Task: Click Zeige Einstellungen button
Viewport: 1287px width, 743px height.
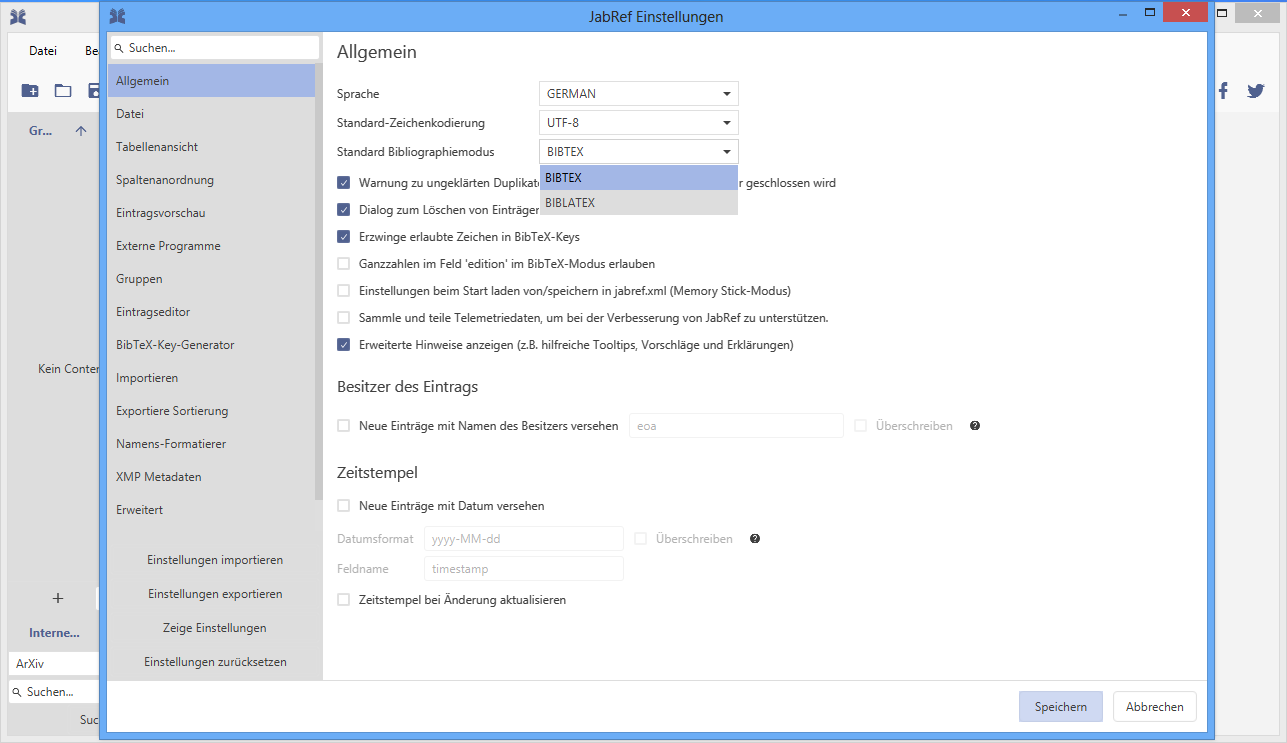Action: 215,628
